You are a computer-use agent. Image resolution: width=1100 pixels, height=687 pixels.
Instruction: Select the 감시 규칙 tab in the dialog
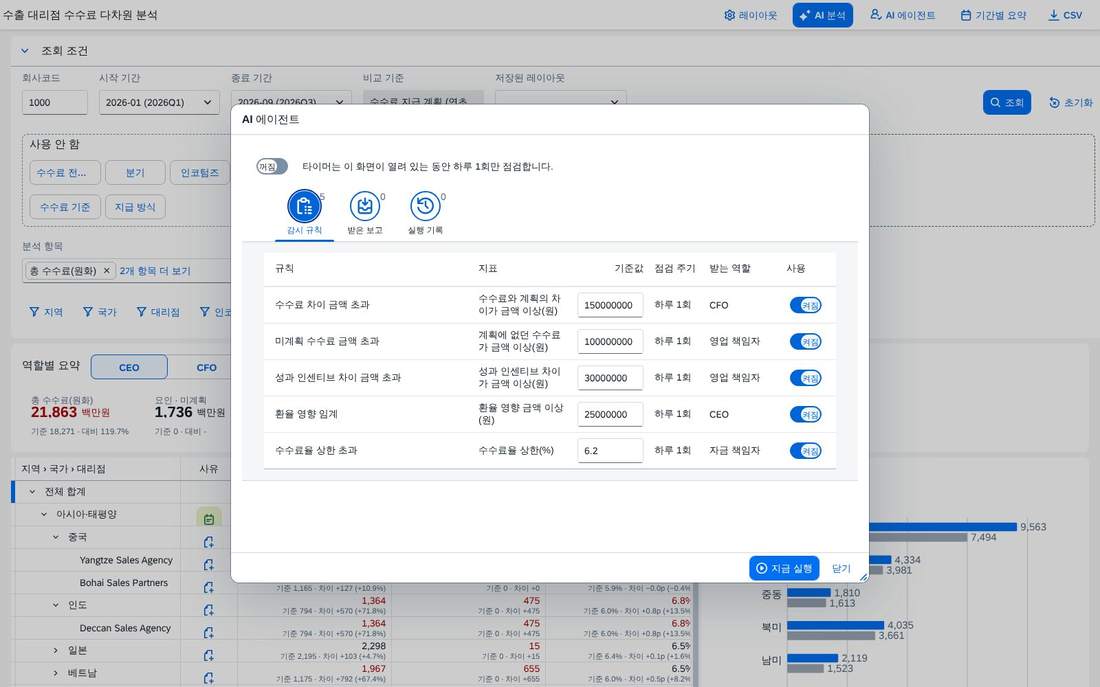click(x=304, y=213)
